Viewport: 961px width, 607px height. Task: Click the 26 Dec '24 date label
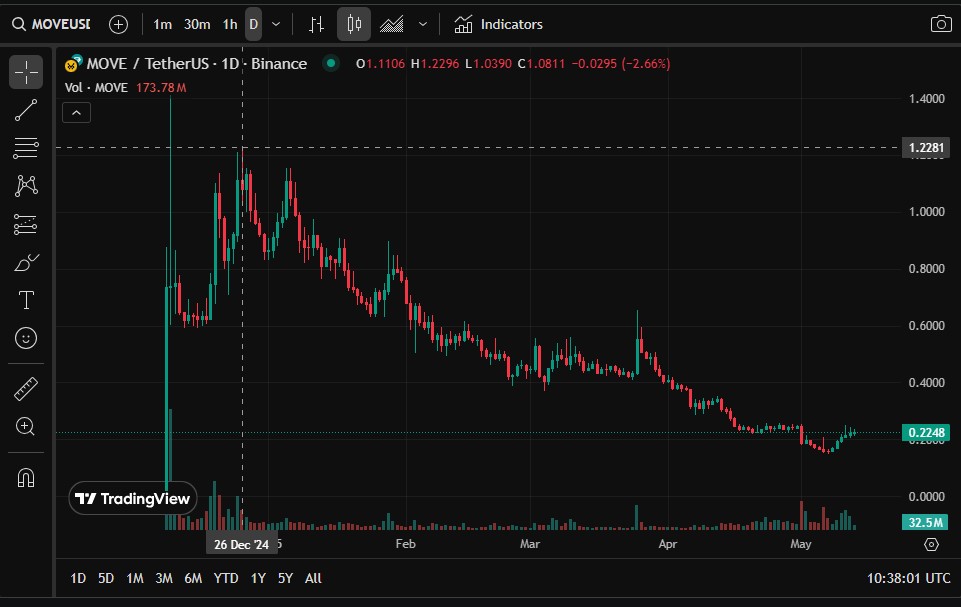[x=241, y=544]
